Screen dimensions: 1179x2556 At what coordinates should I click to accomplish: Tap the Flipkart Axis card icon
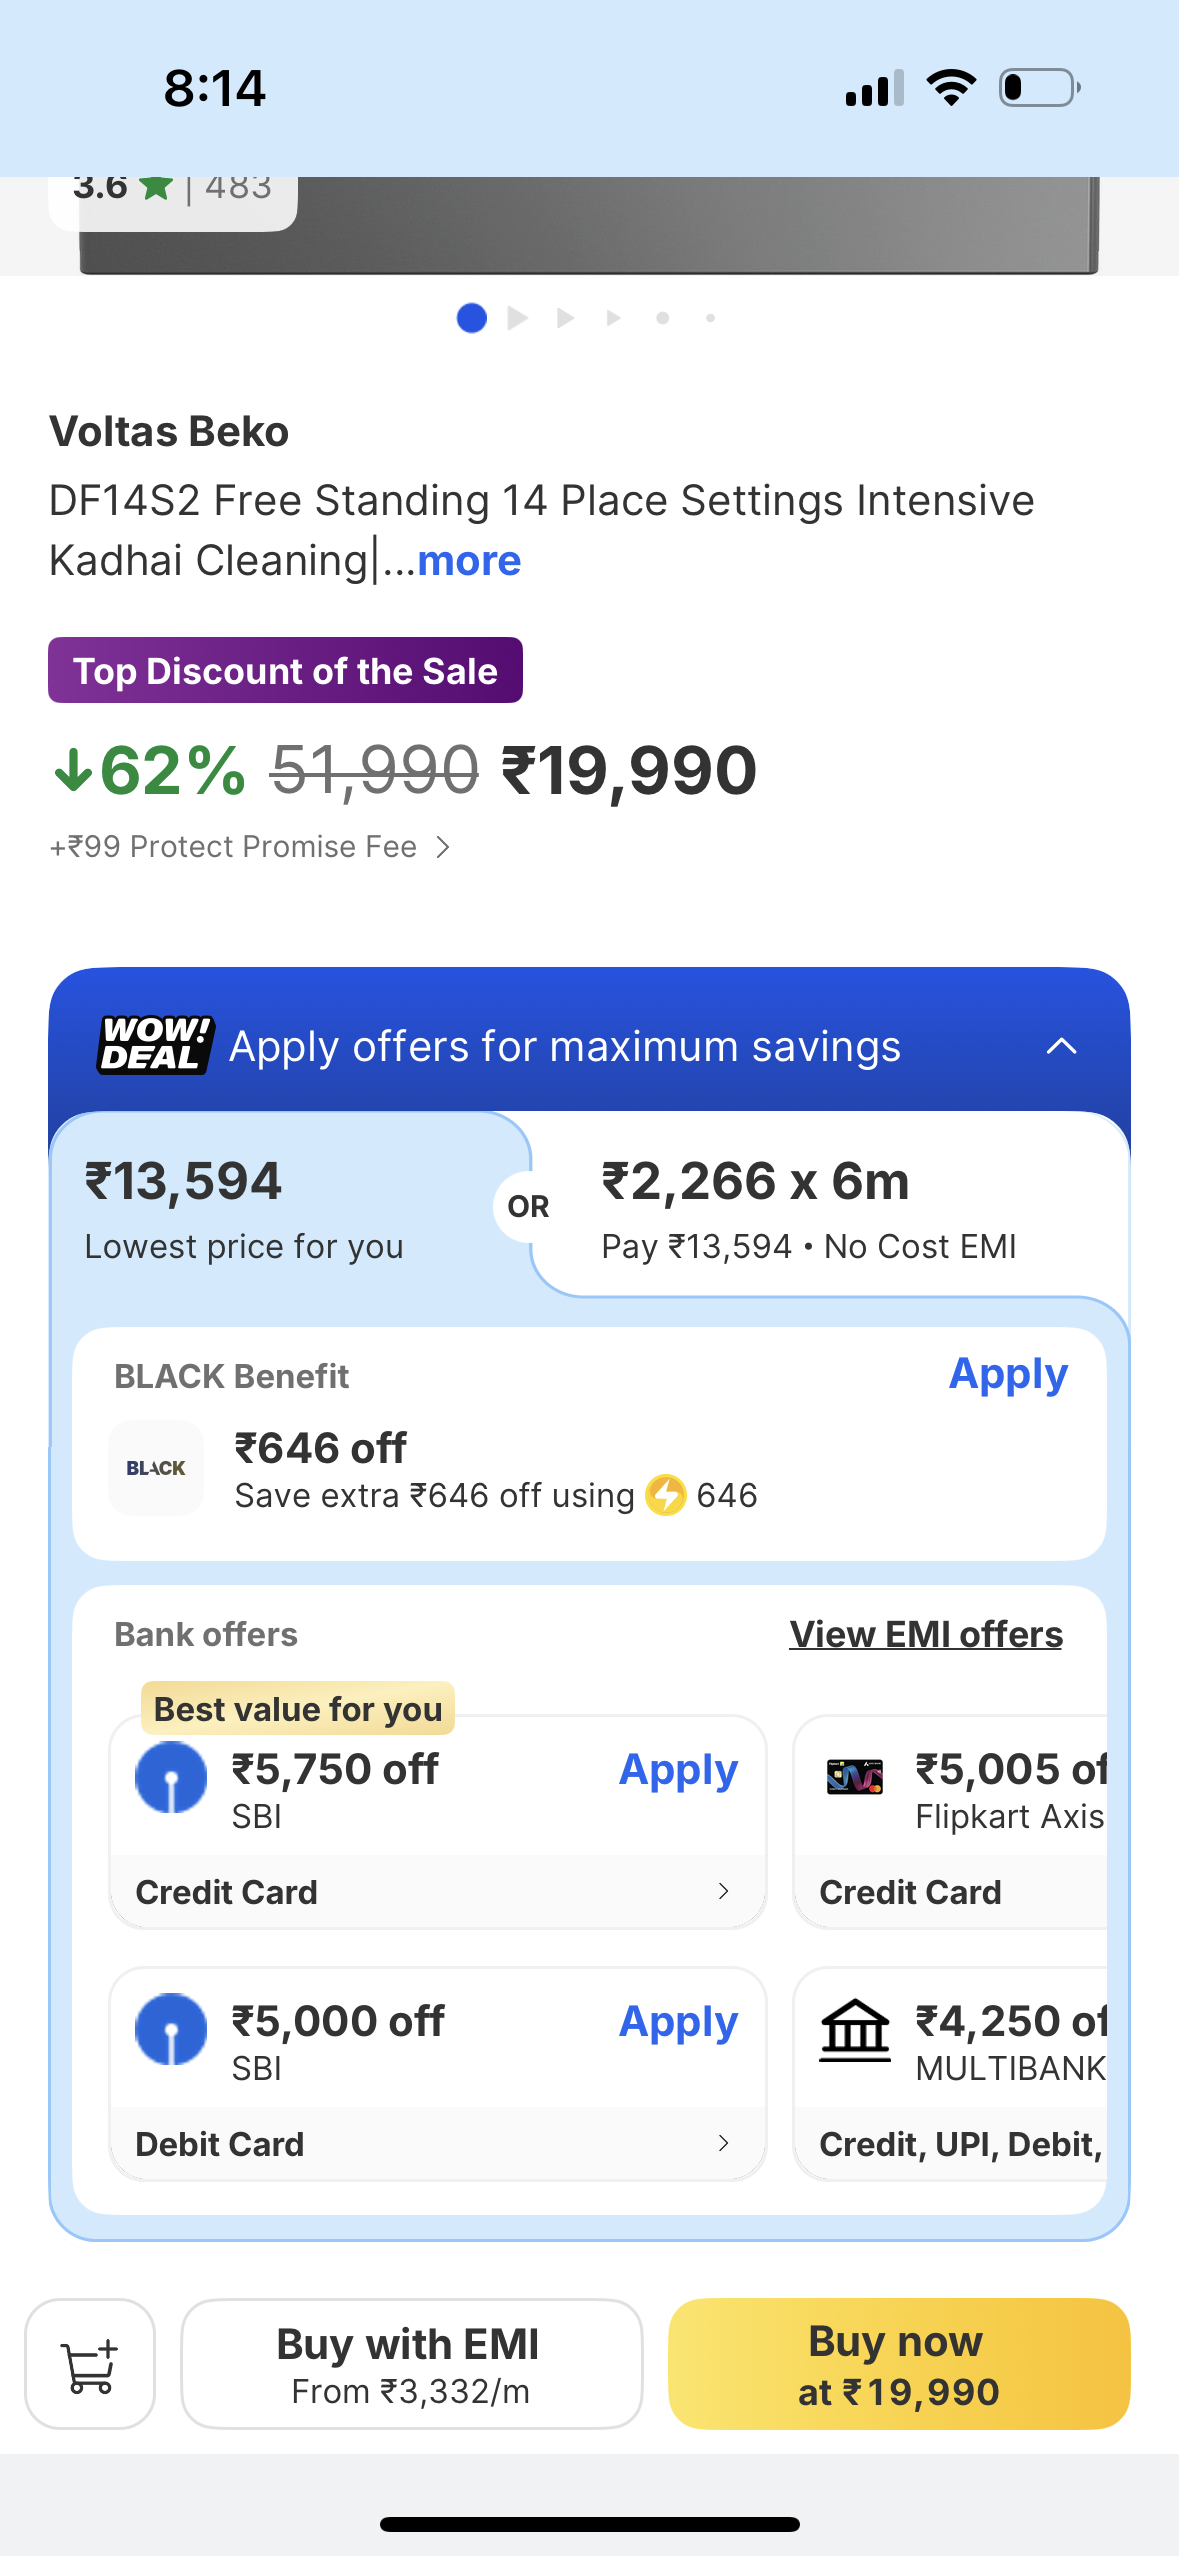(x=854, y=1777)
